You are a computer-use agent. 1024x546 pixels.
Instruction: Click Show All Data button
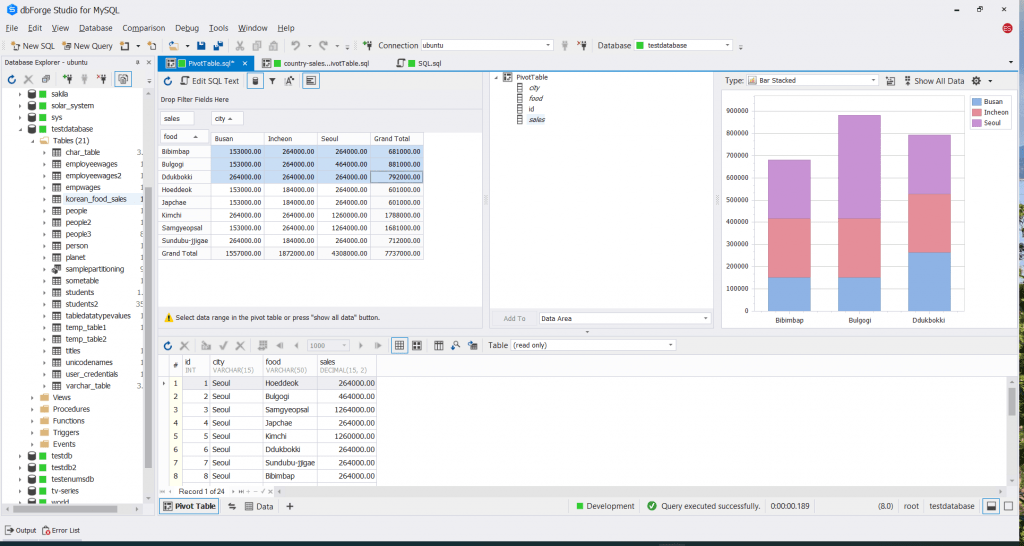pos(934,81)
